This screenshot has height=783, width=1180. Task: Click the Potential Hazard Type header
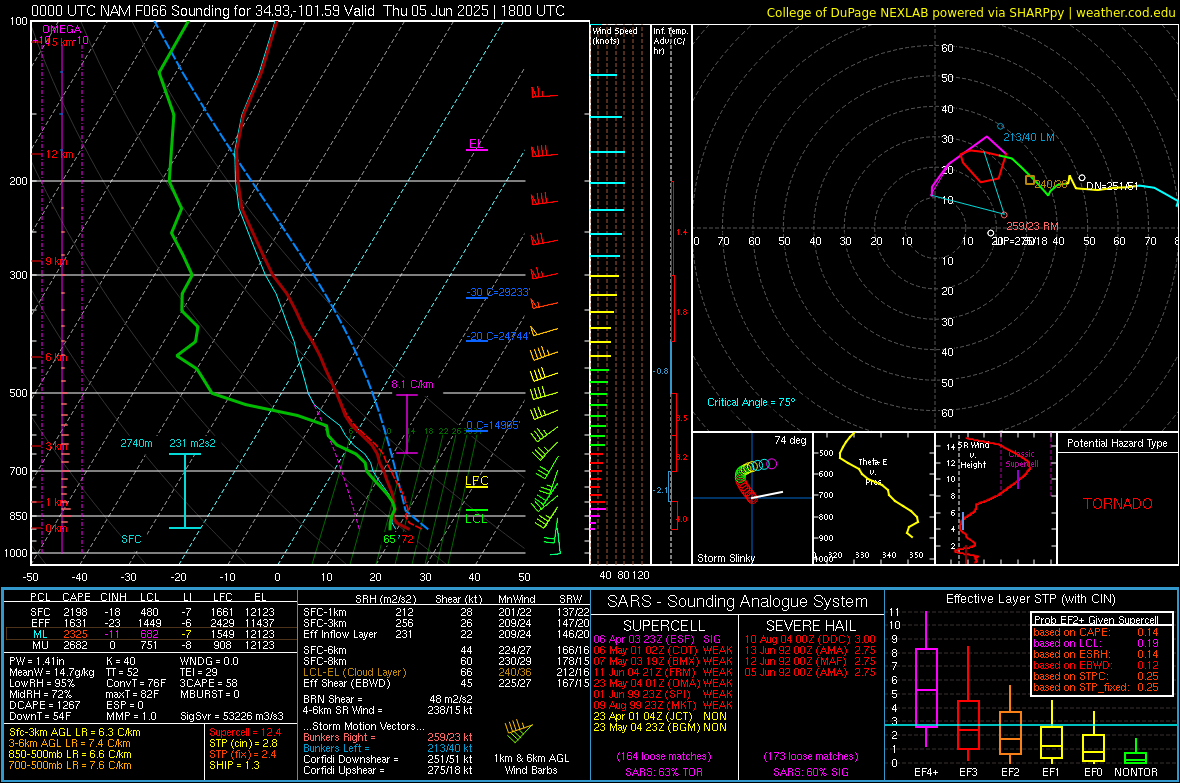pos(1117,443)
